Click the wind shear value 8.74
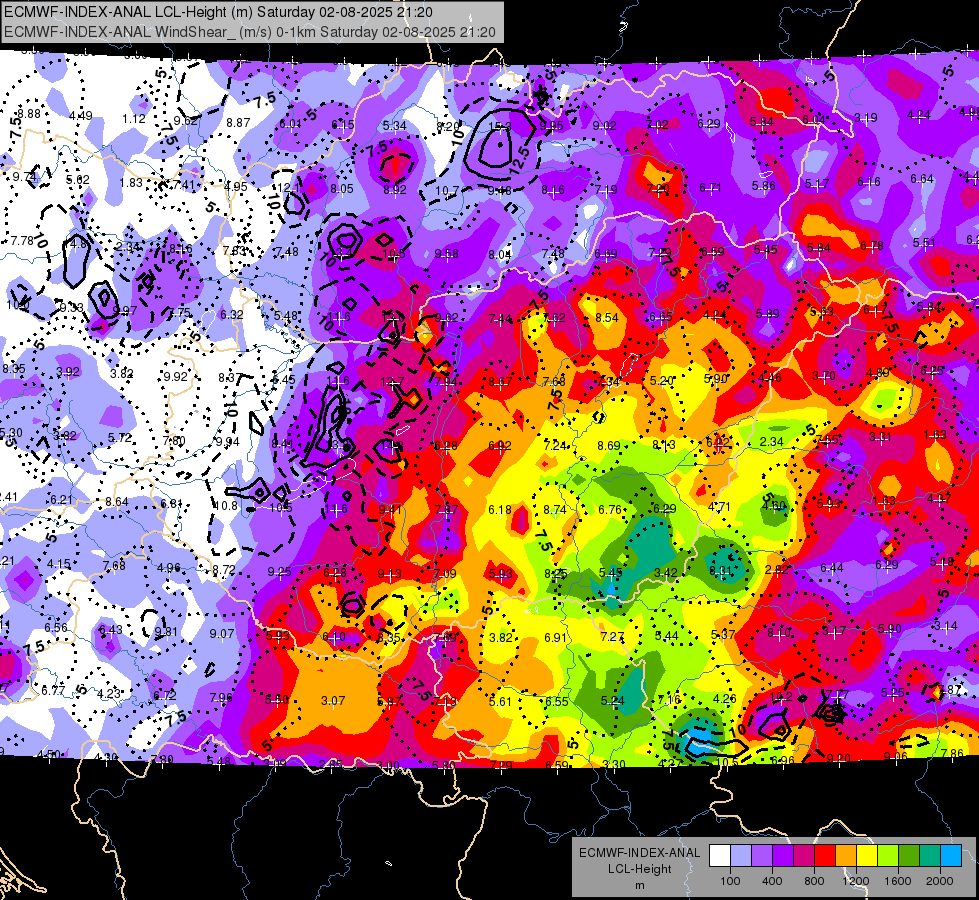Image resolution: width=979 pixels, height=900 pixels. 555,510
